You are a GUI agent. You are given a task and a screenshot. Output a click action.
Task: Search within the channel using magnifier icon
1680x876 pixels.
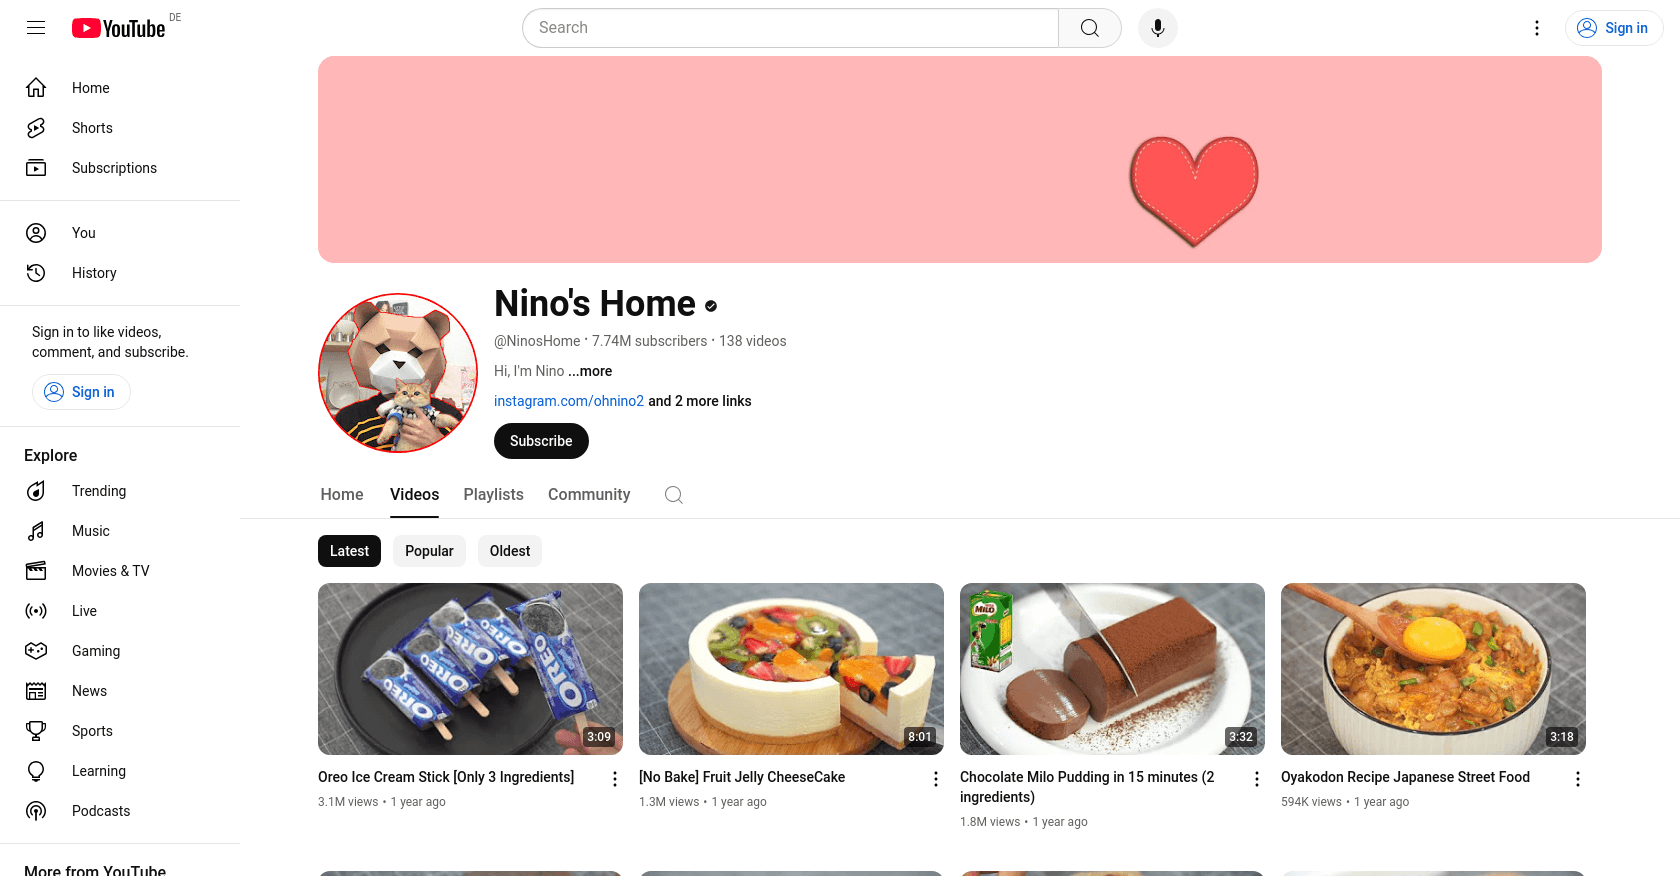(x=674, y=495)
